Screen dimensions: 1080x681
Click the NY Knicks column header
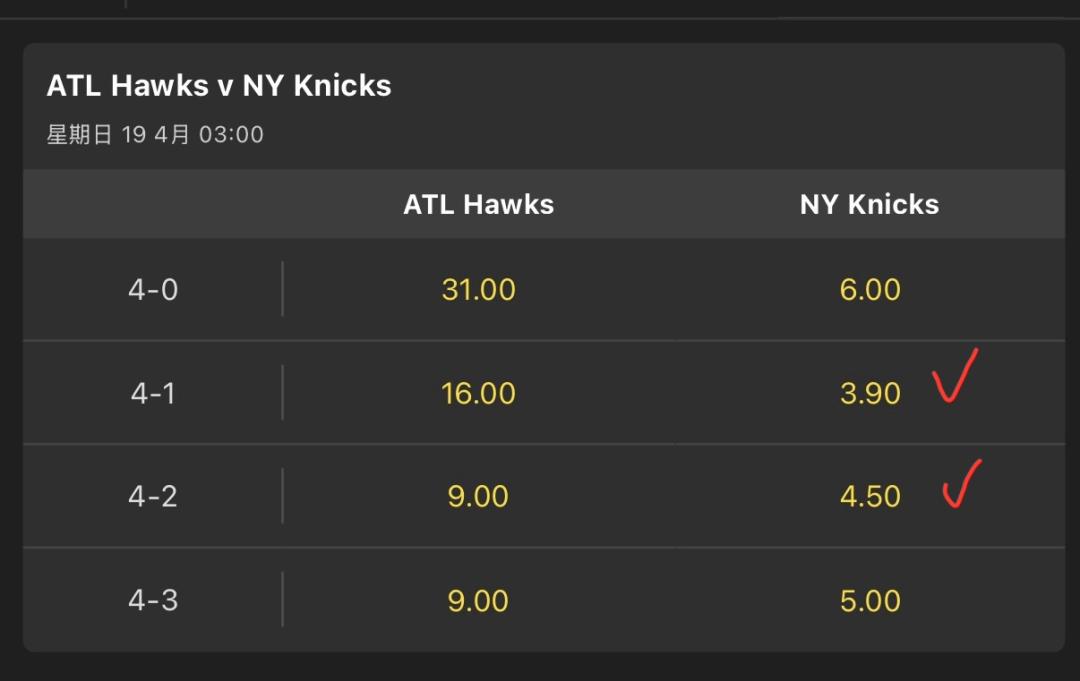pyautogui.click(x=869, y=205)
